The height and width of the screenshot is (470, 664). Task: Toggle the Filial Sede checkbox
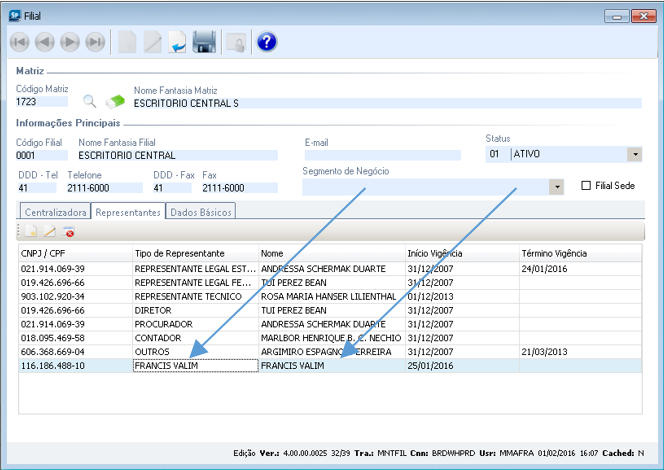[587, 186]
